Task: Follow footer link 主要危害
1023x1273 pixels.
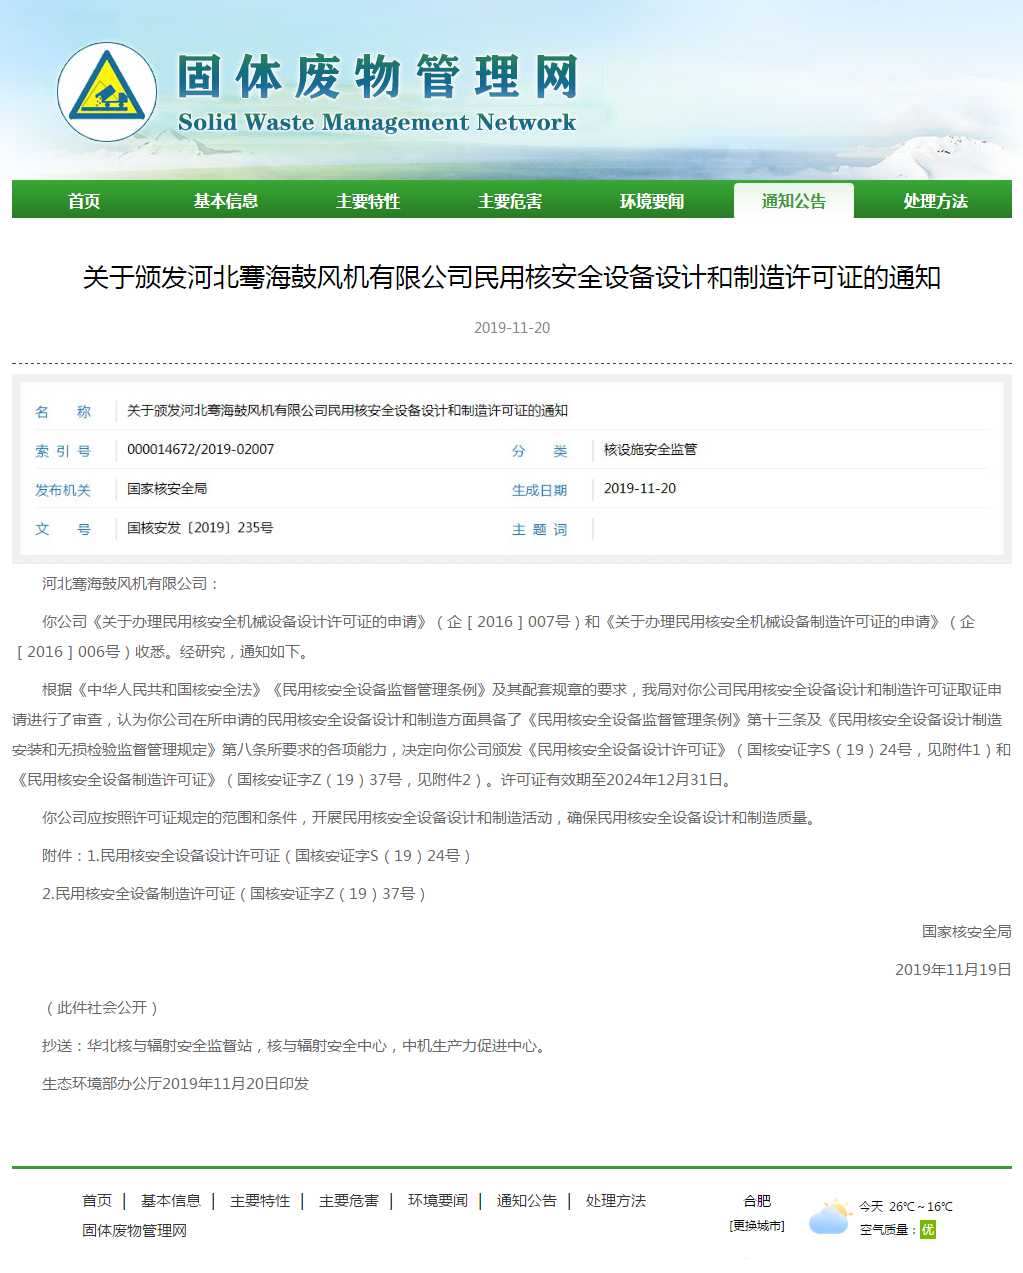Action: (x=349, y=1200)
